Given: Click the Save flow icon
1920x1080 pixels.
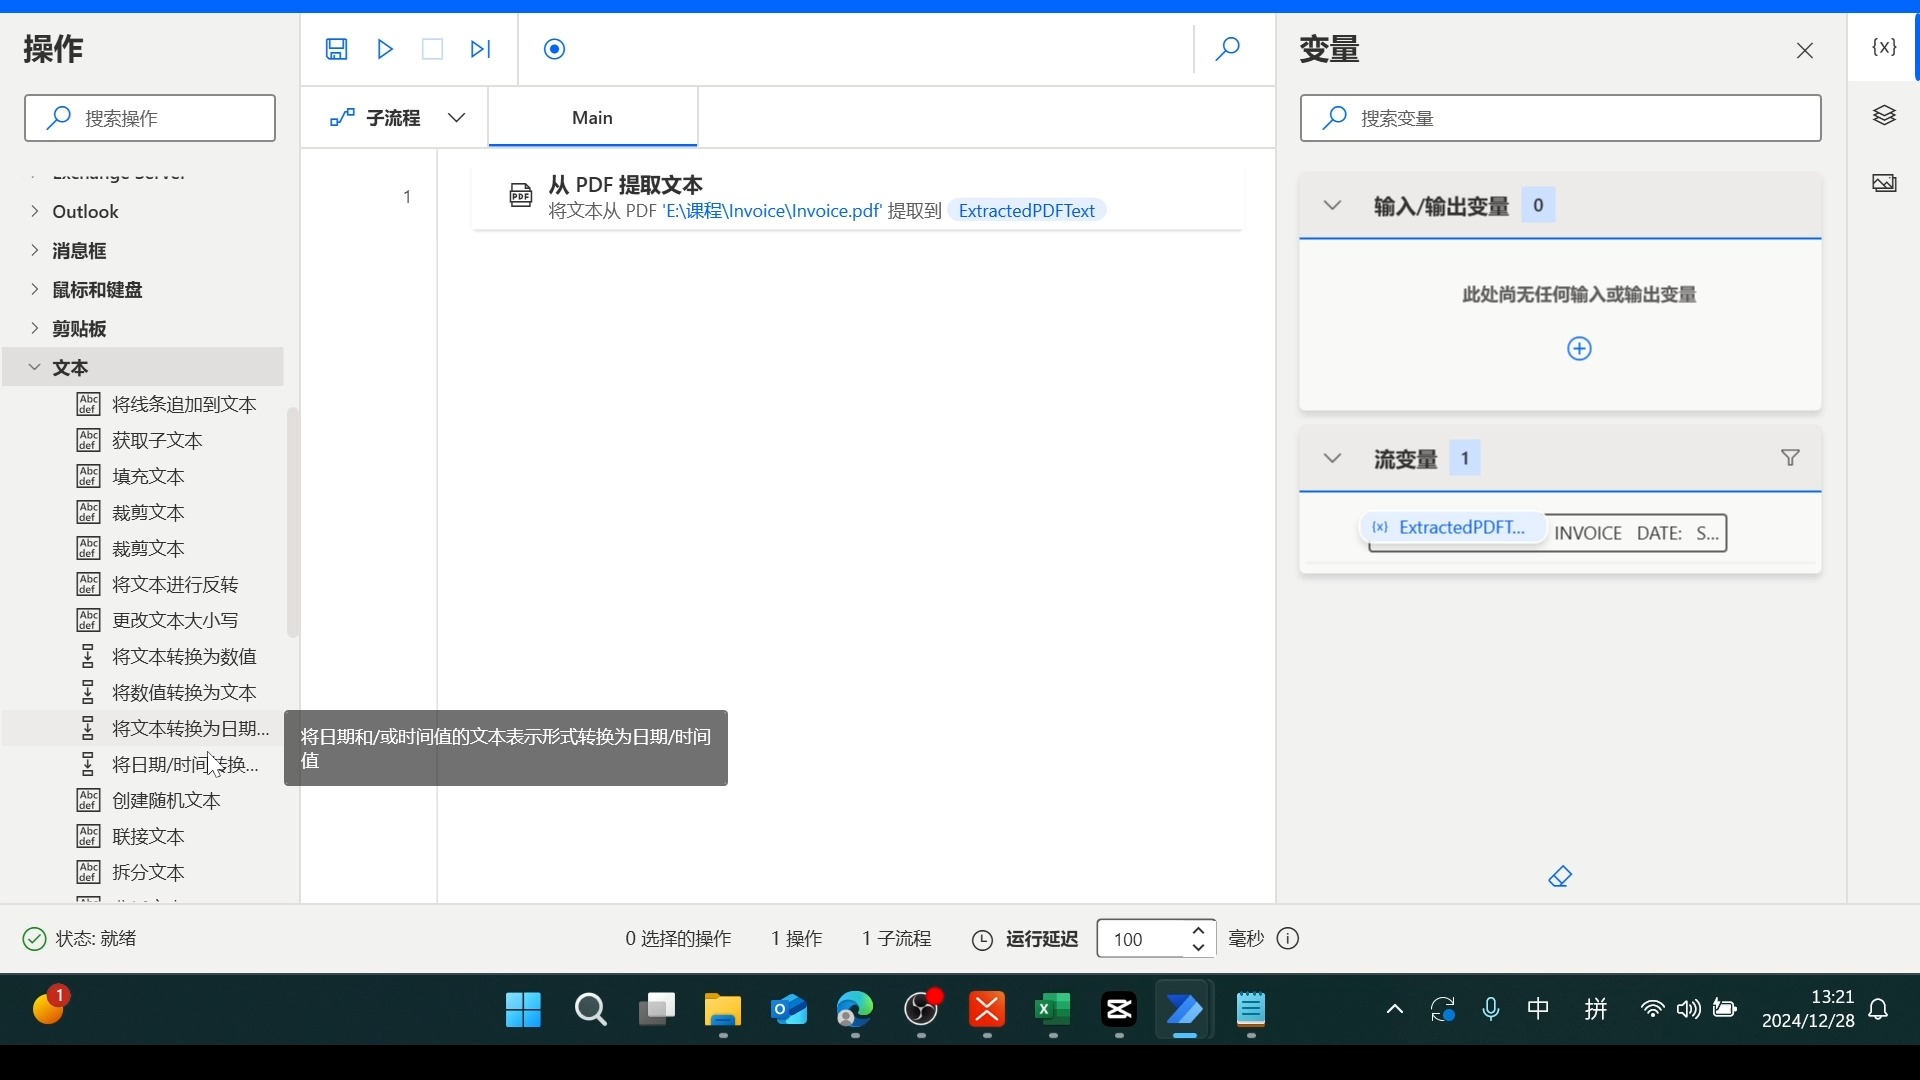Looking at the screenshot, I should point(336,49).
